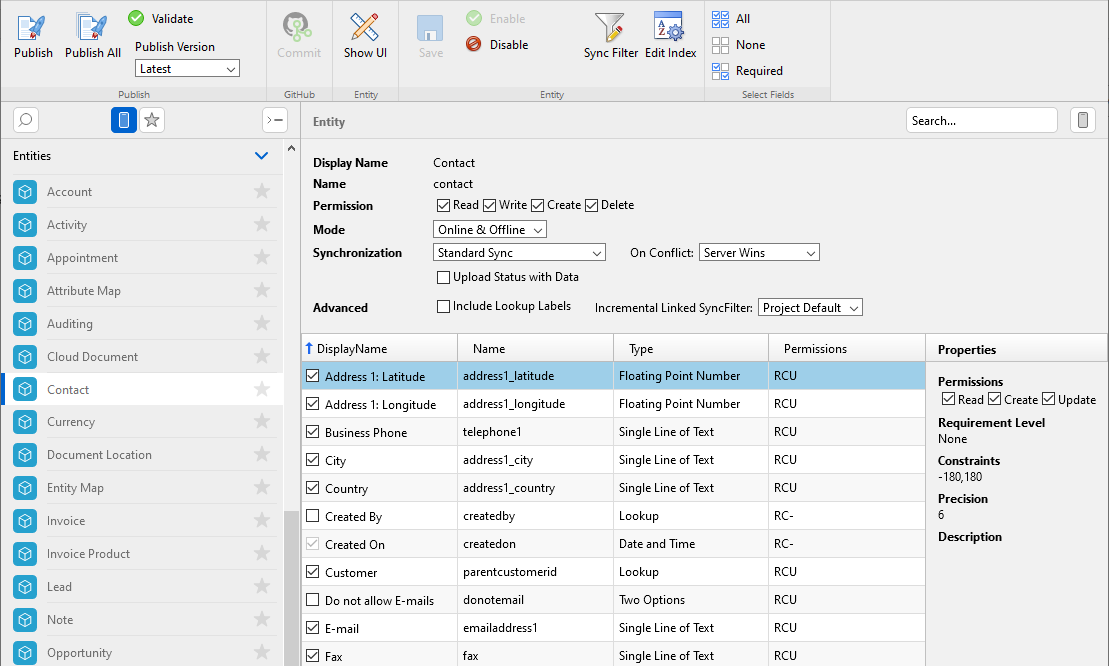Check the Created By field checkbox
The height and width of the screenshot is (666, 1109).
coord(313,517)
